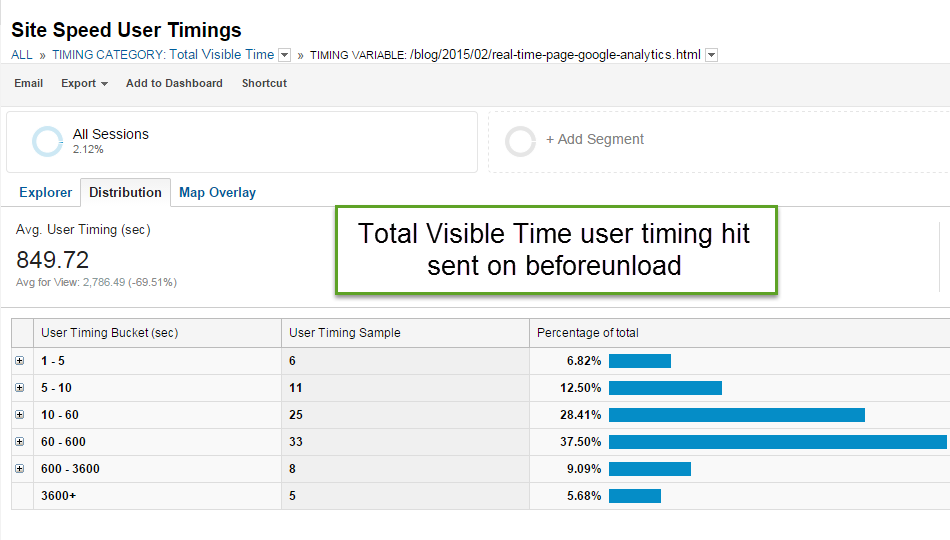Click the User Timing Bucket (sec) header
Viewport: 950px width, 540px height.
coord(110,333)
